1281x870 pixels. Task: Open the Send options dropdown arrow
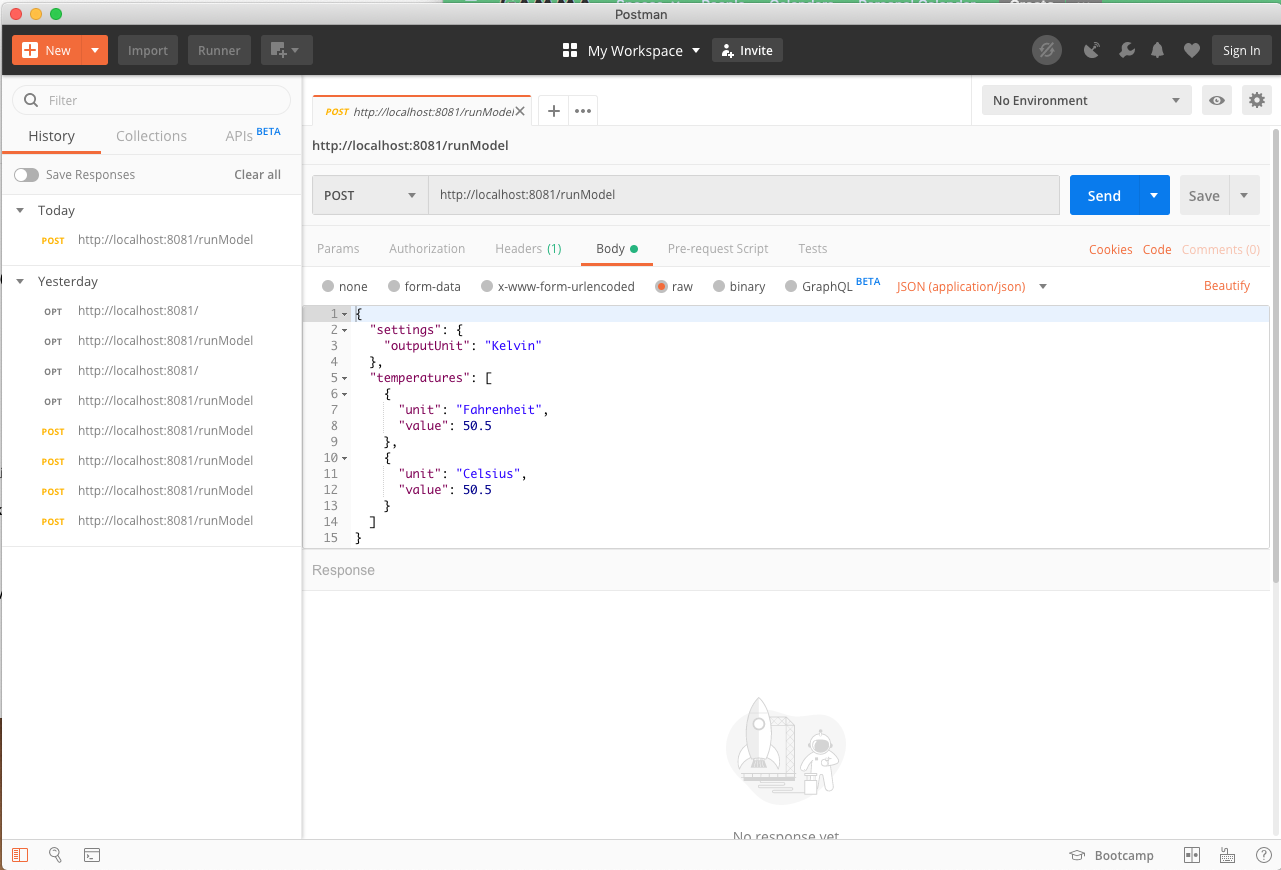click(x=1154, y=195)
